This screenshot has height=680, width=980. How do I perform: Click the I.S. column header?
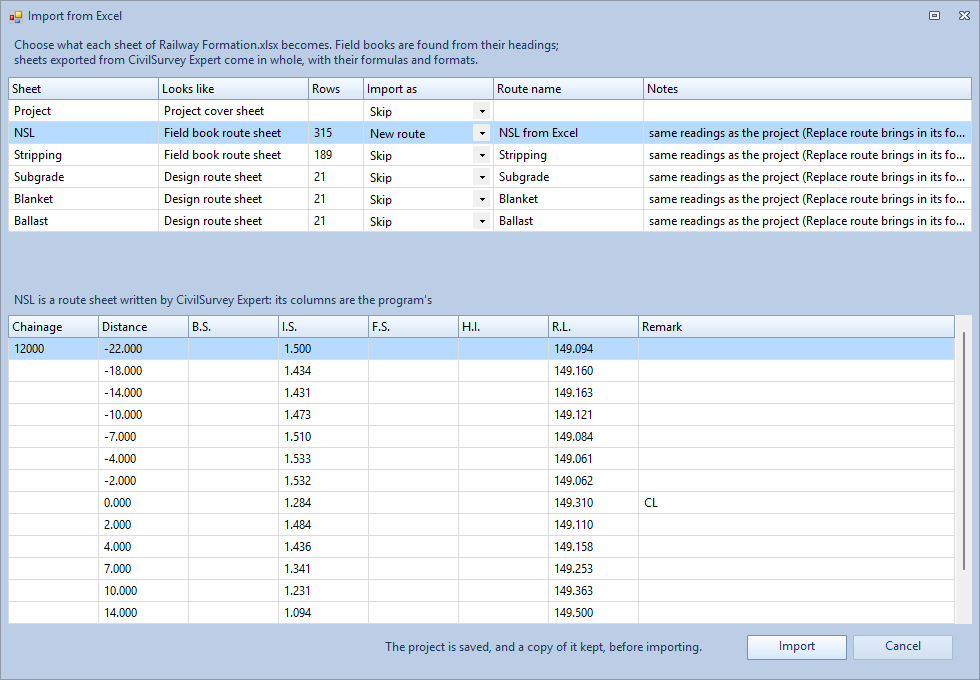[323, 327]
